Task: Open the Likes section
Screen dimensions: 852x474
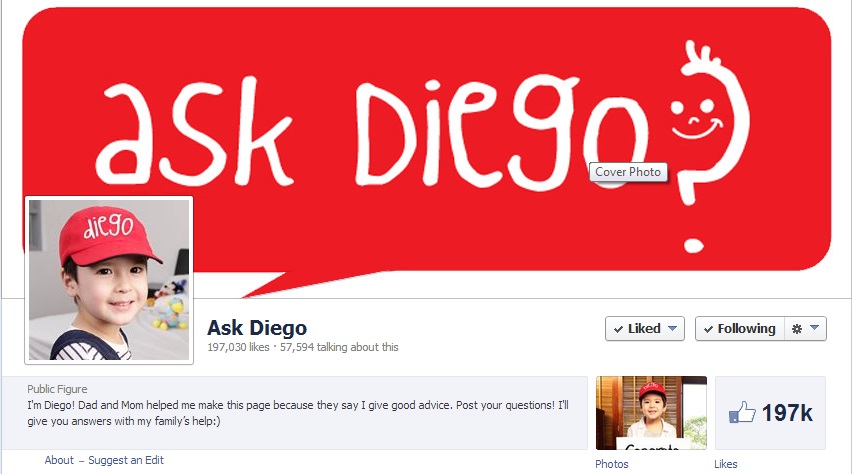Action: 725,464
